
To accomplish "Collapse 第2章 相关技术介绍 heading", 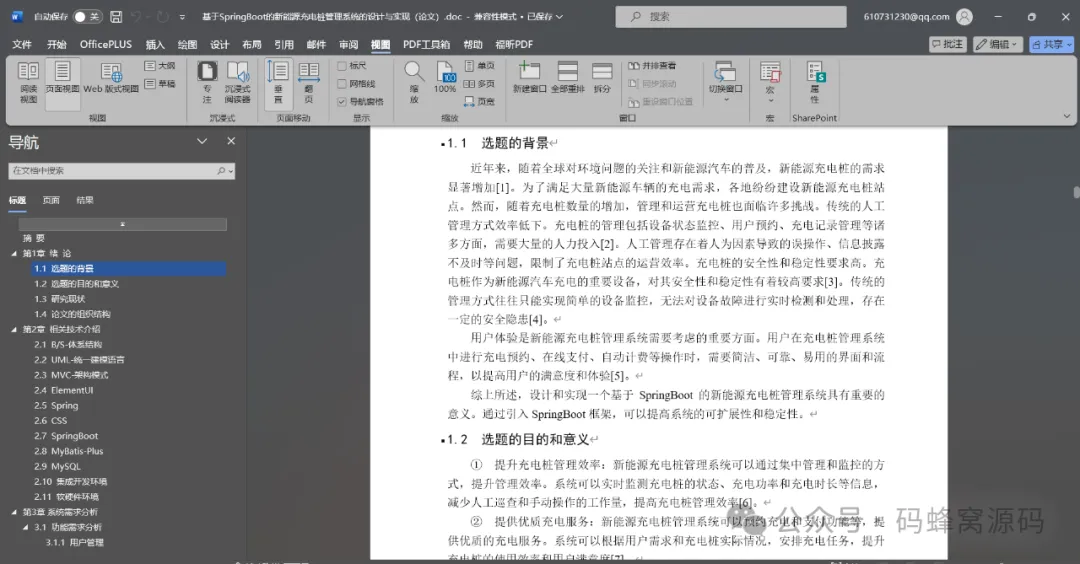I will [x=14, y=329].
